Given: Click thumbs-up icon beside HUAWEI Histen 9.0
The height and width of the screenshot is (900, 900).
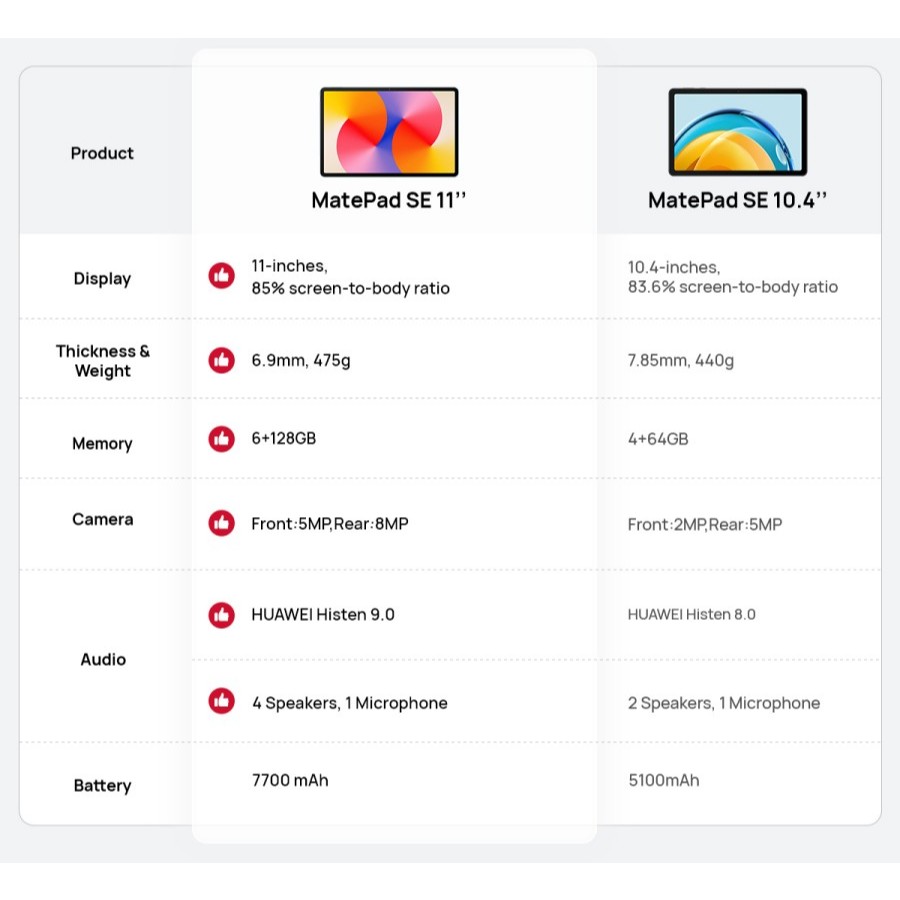Looking at the screenshot, I should (x=221, y=614).
